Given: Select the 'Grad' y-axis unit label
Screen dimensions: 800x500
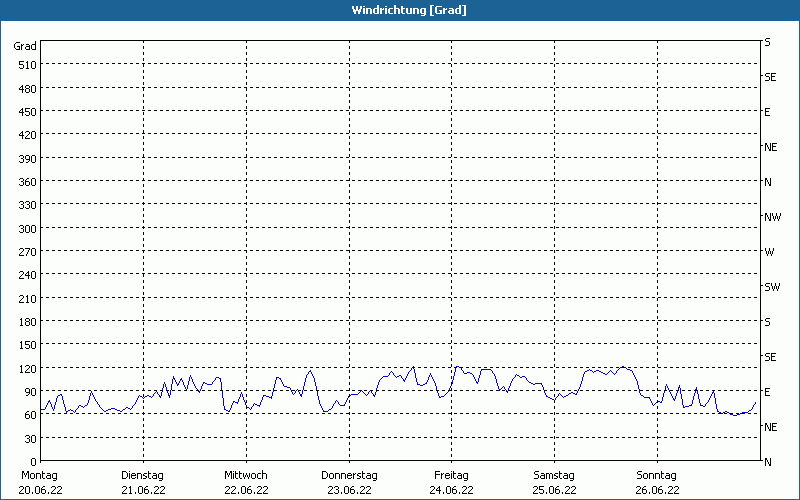Looking at the screenshot, I should 25,46.
